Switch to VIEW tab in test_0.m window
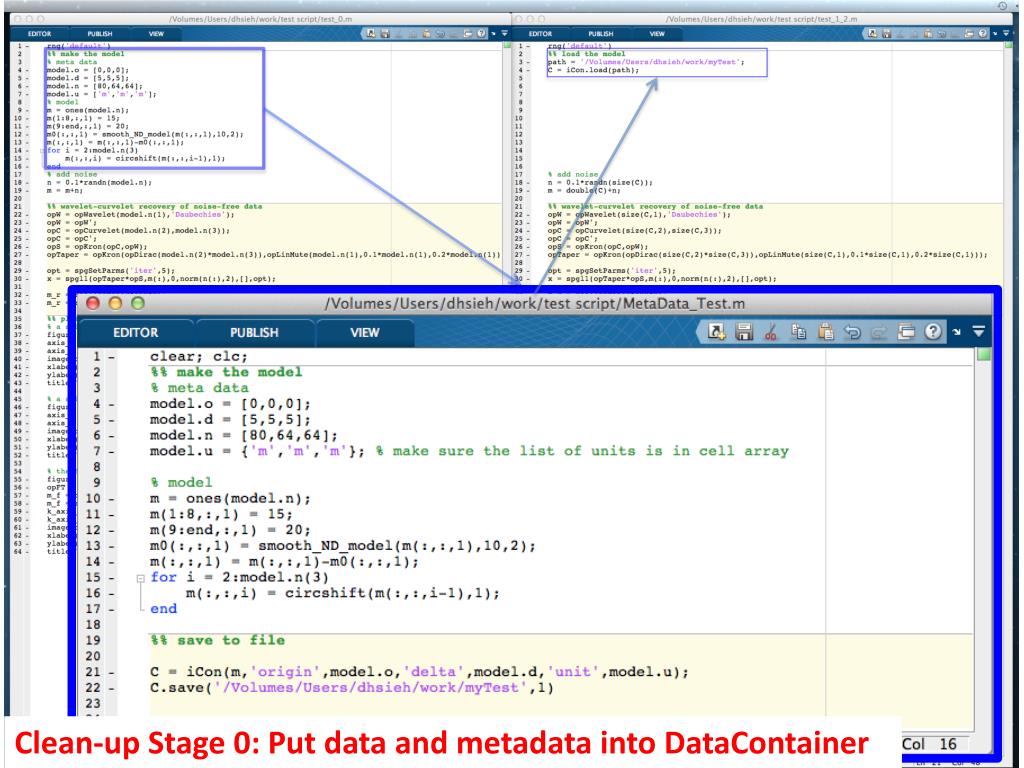1024x768 pixels. (156, 33)
